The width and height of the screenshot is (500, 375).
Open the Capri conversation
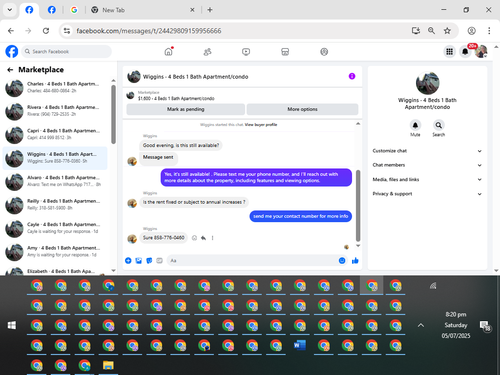tap(55, 134)
